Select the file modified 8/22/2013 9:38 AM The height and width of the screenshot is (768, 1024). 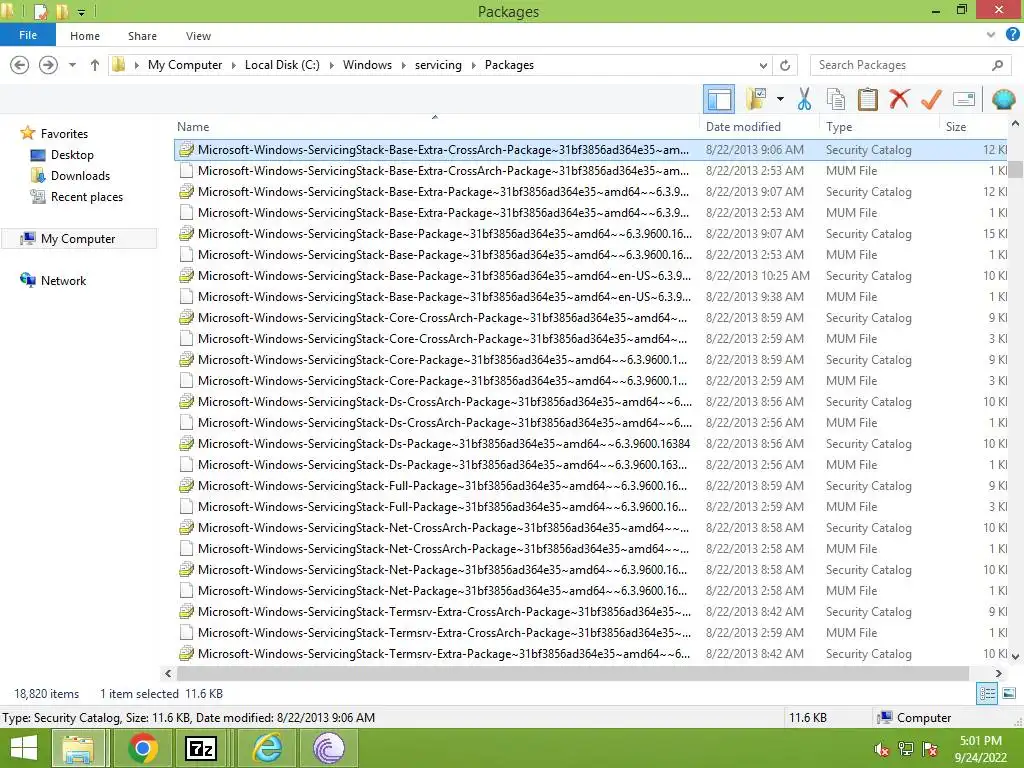(x=591, y=296)
